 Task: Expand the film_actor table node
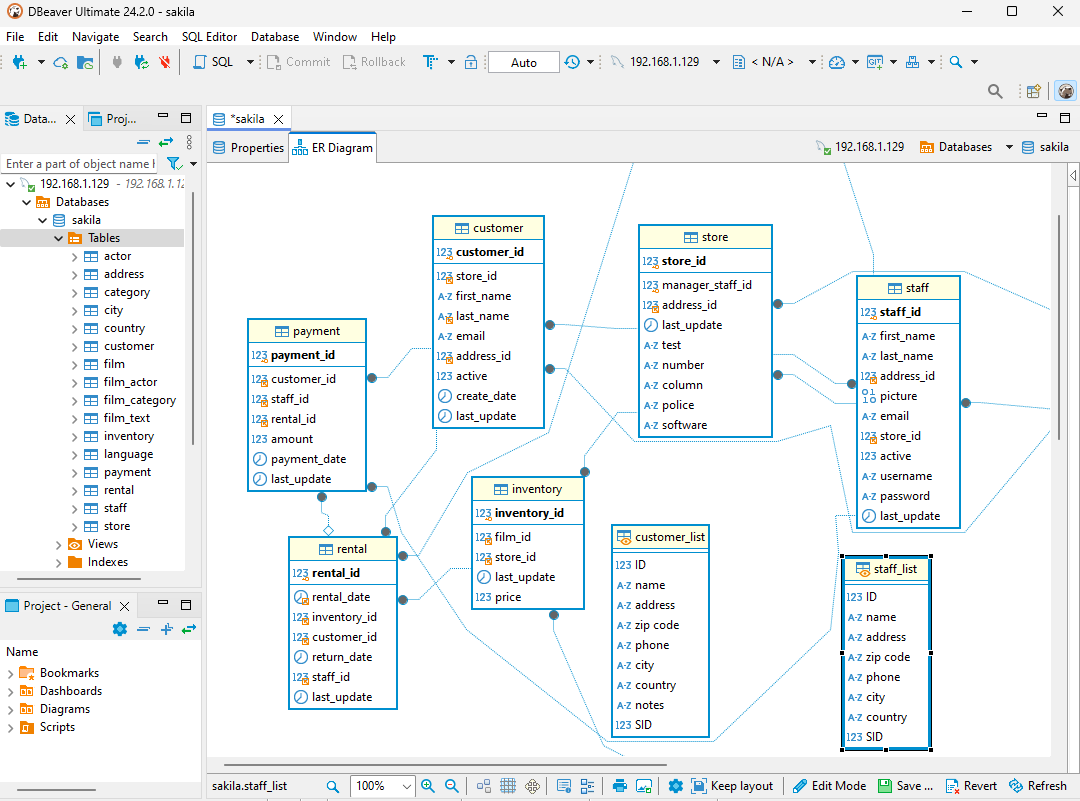click(x=74, y=382)
